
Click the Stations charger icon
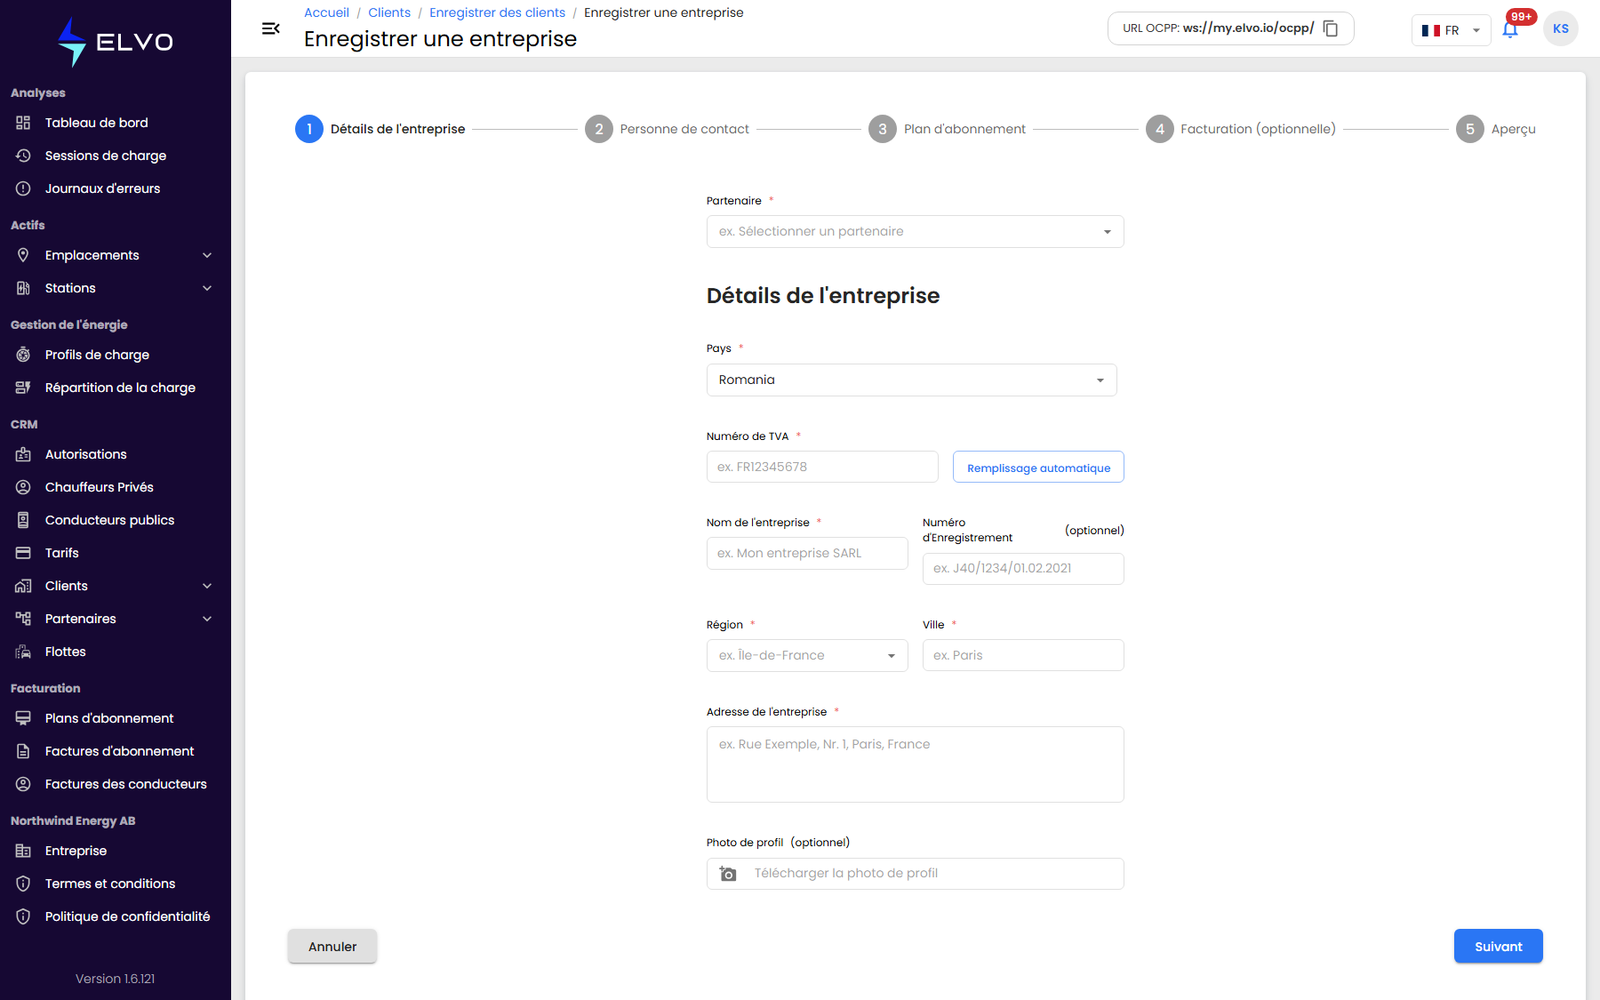coord(23,288)
